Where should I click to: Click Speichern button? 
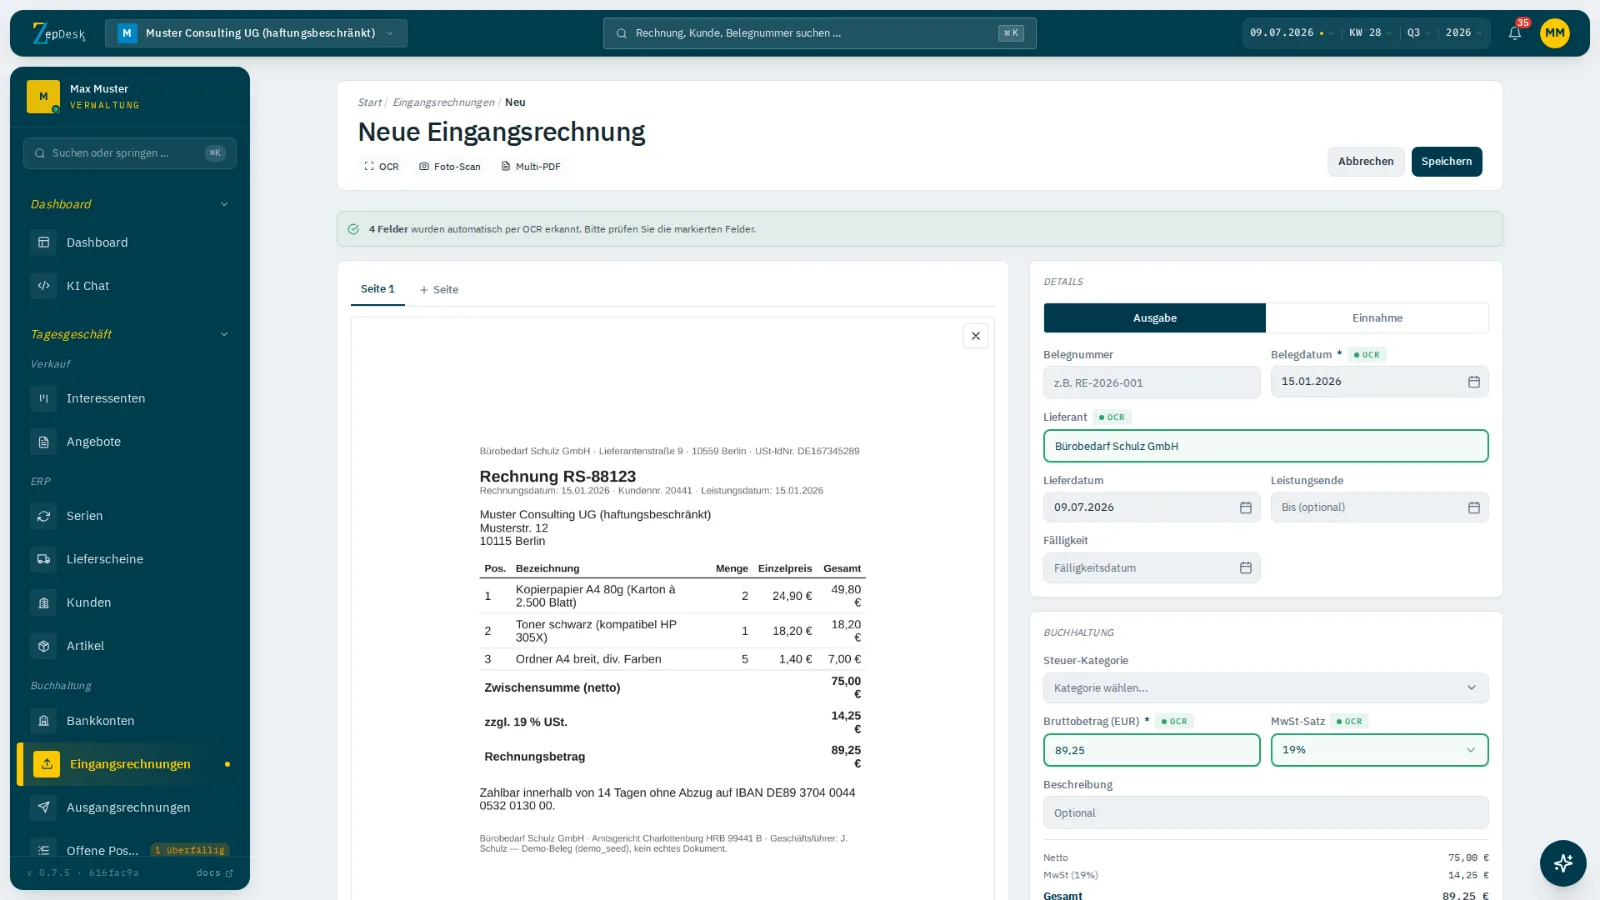1446,161
